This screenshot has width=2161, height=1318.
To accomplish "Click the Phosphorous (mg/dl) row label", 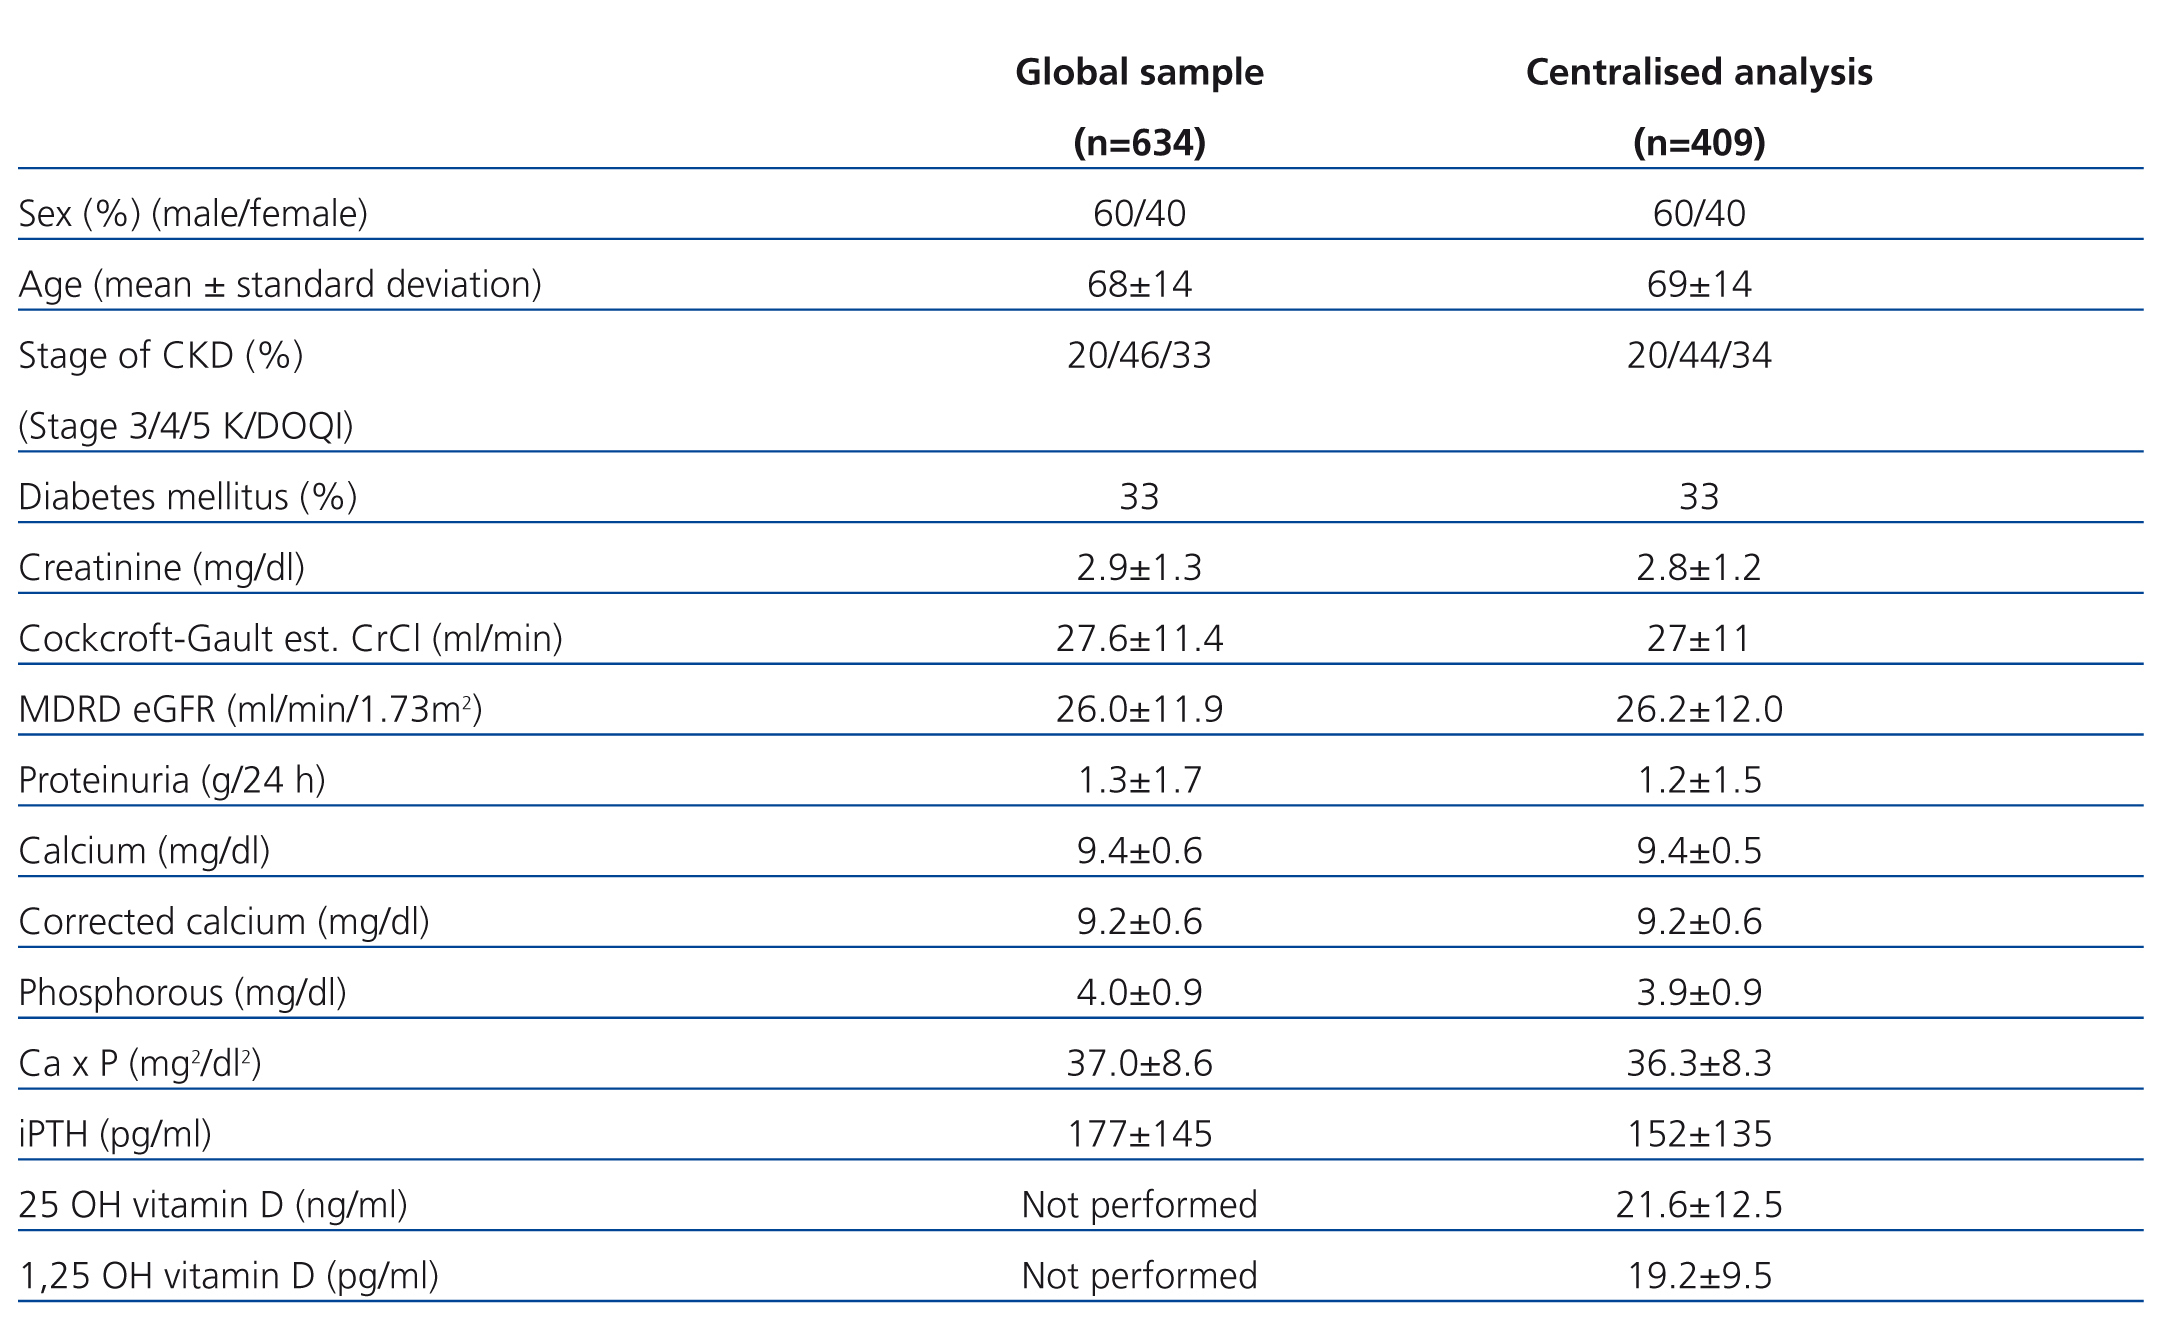I will click(x=183, y=993).
